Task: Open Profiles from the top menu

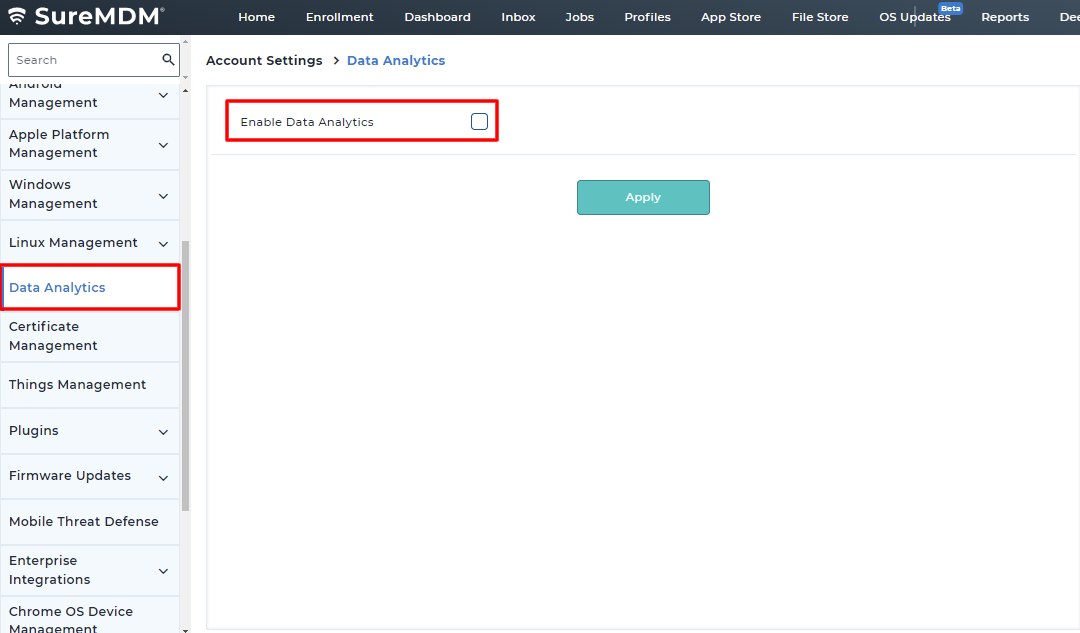Action: pyautogui.click(x=647, y=17)
